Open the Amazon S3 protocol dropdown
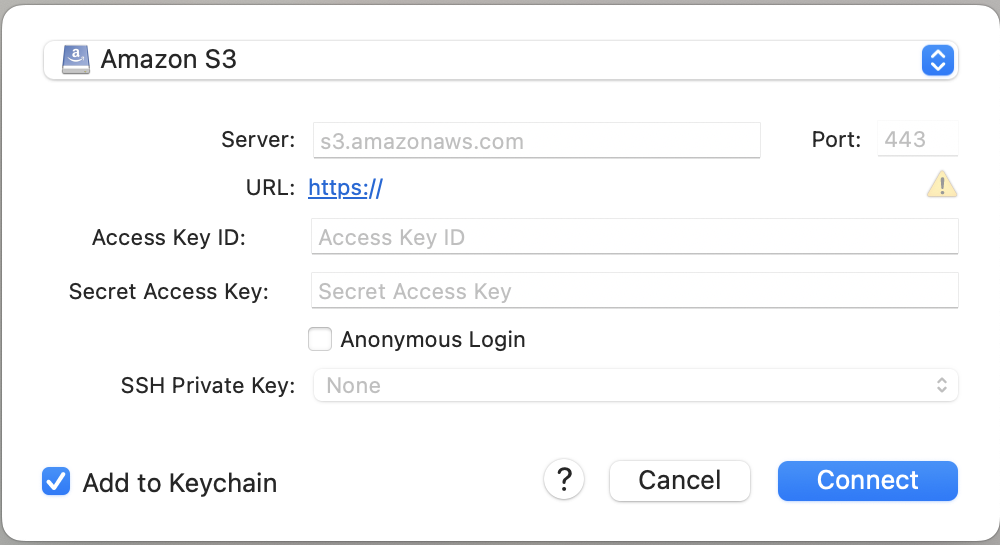This screenshot has height=545, width=1000. coord(501,61)
